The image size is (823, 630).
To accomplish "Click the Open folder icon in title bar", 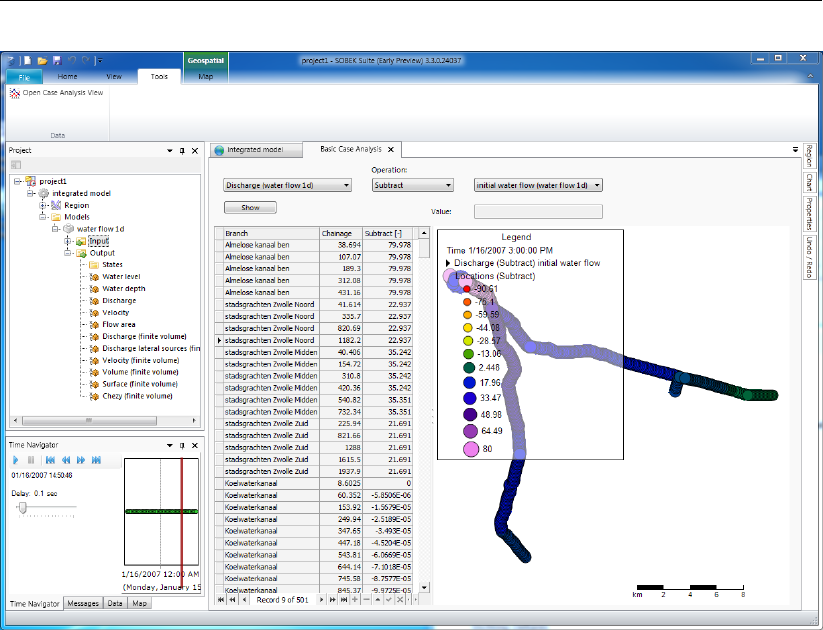I will (41, 60).
